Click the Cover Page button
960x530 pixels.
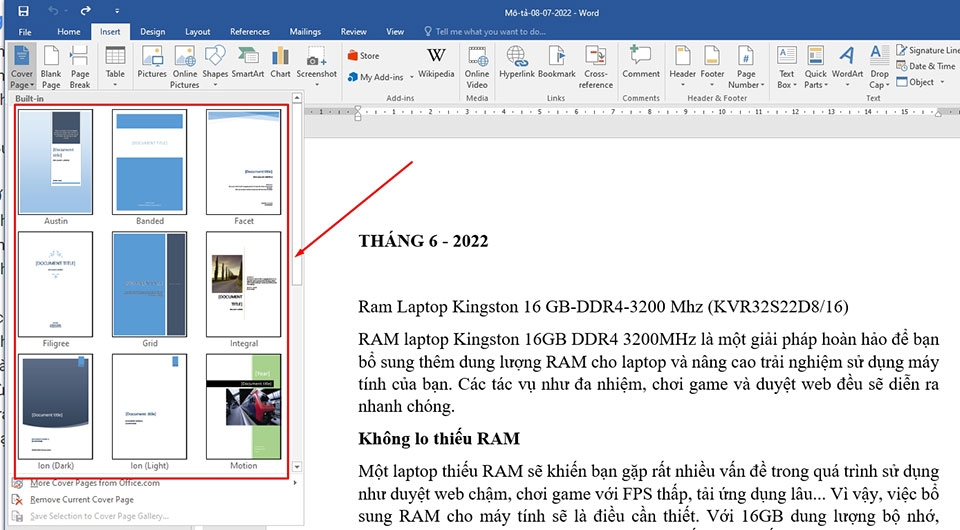[x=22, y=67]
